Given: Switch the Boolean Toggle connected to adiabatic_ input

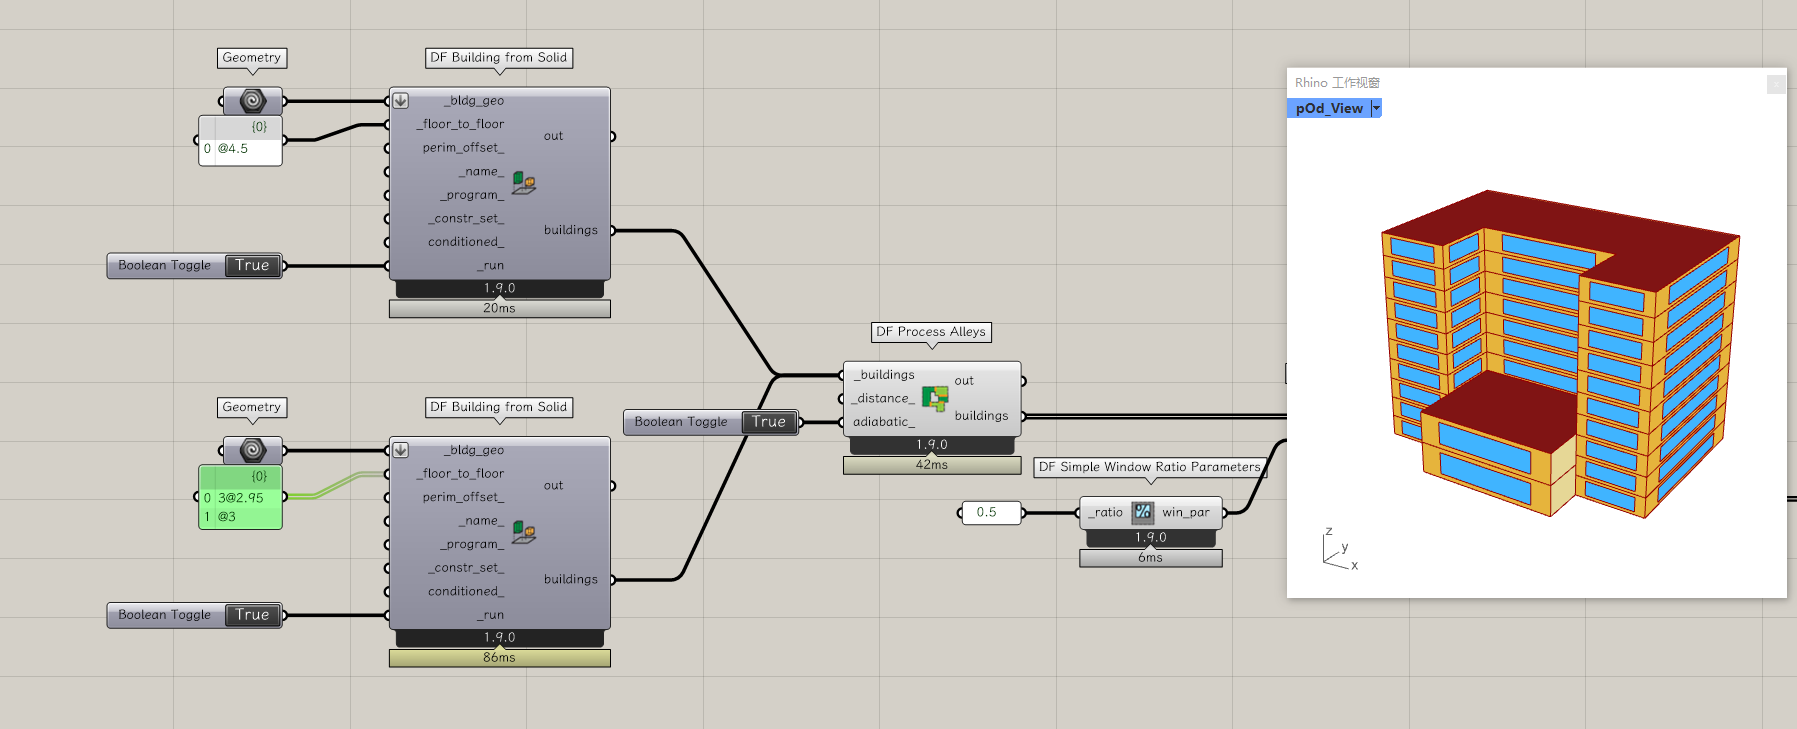Looking at the screenshot, I should pyautogui.click(x=769, y=422).
